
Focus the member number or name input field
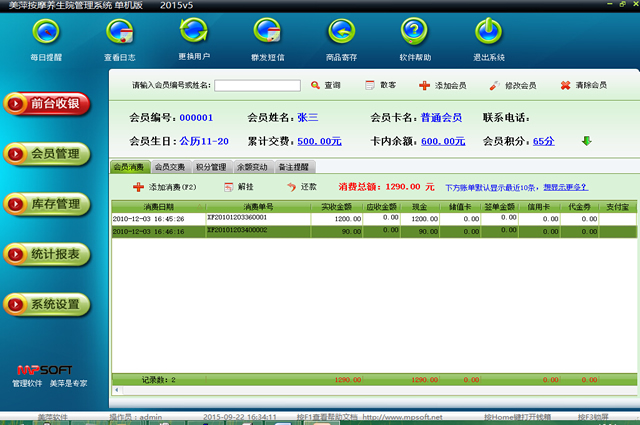click(257, 86)
